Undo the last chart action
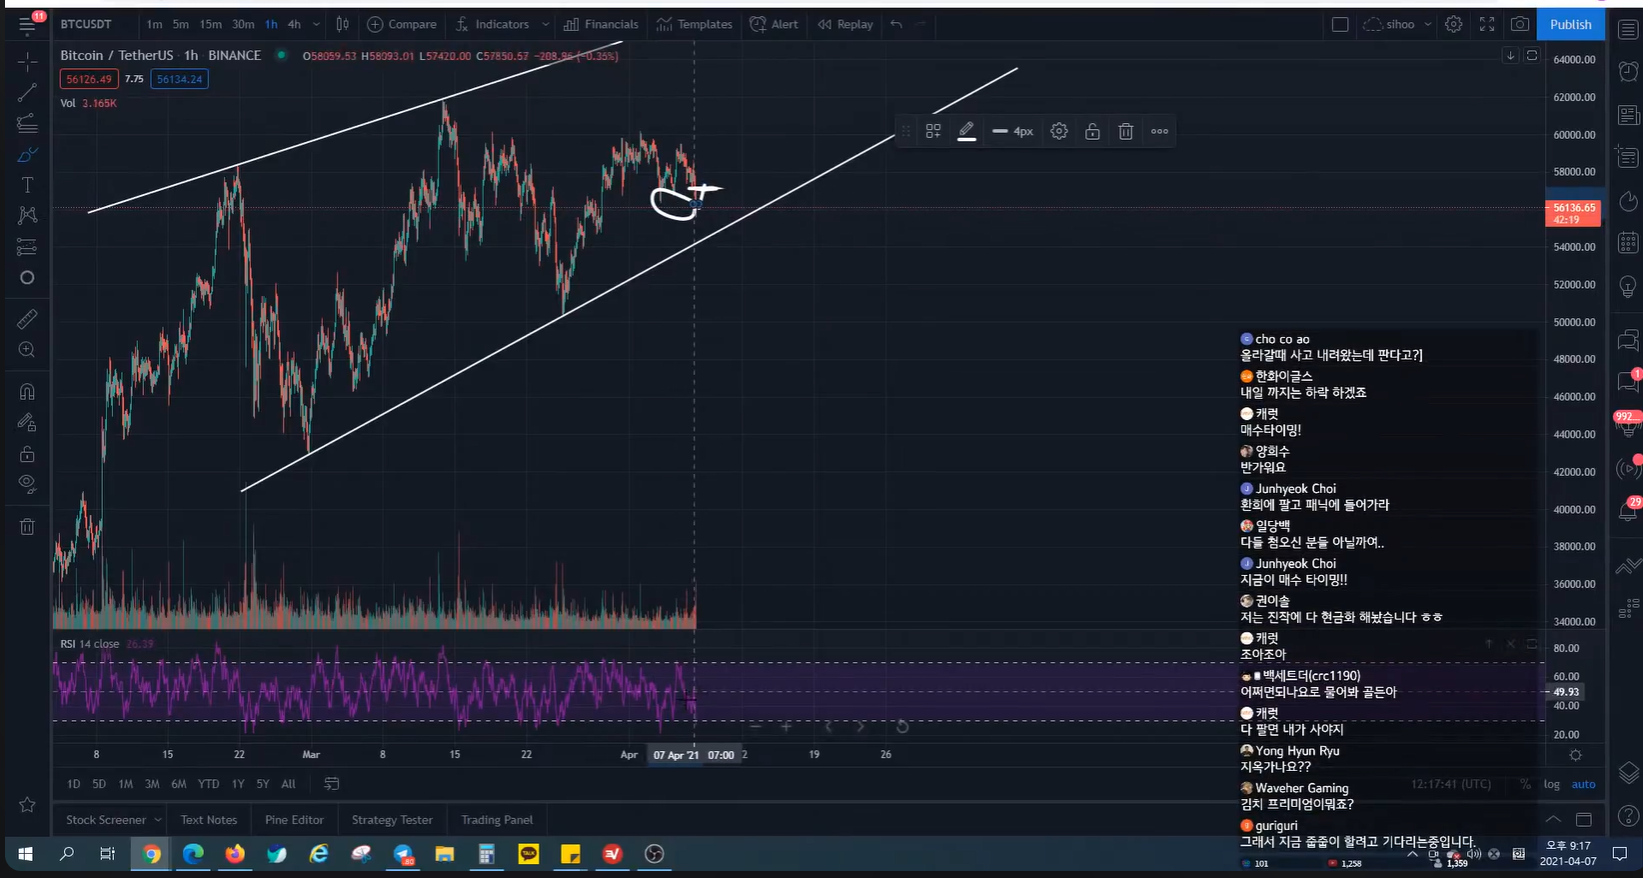 tap(896, 24)
